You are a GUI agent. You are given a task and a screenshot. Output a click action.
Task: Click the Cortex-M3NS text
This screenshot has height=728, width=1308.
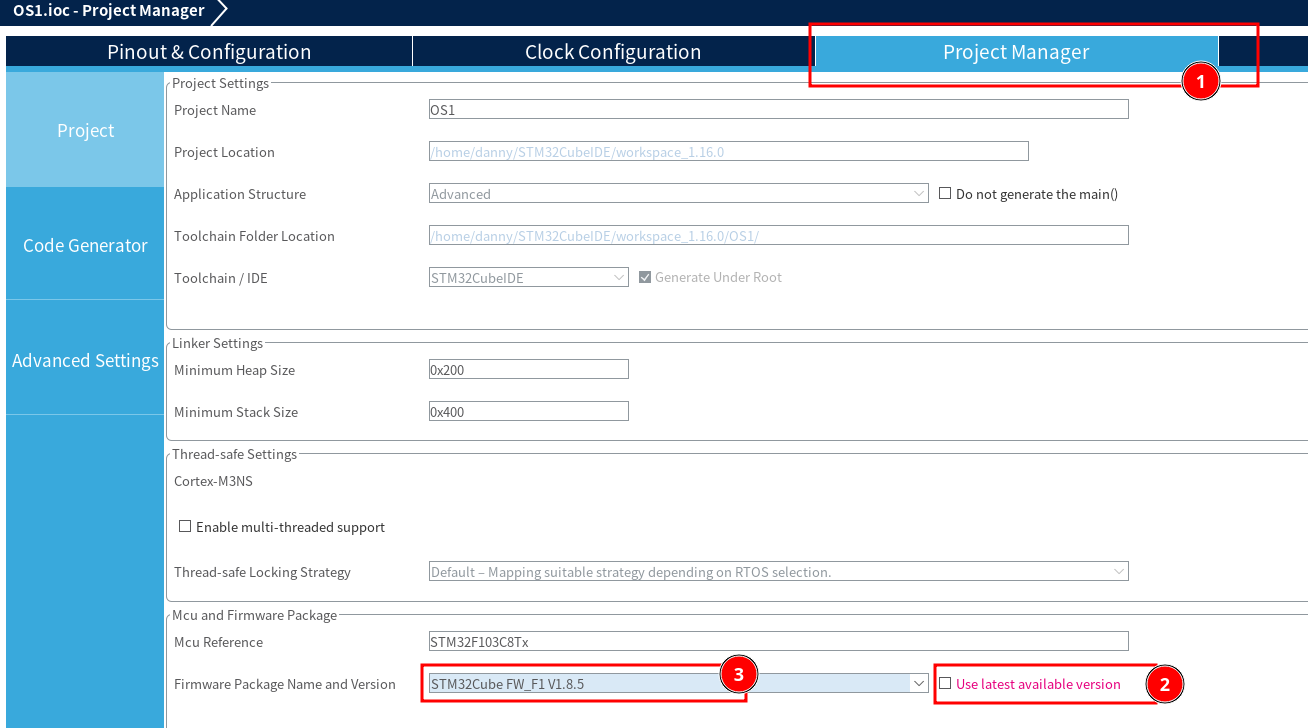pyautogui.click(x=213, y=481)
